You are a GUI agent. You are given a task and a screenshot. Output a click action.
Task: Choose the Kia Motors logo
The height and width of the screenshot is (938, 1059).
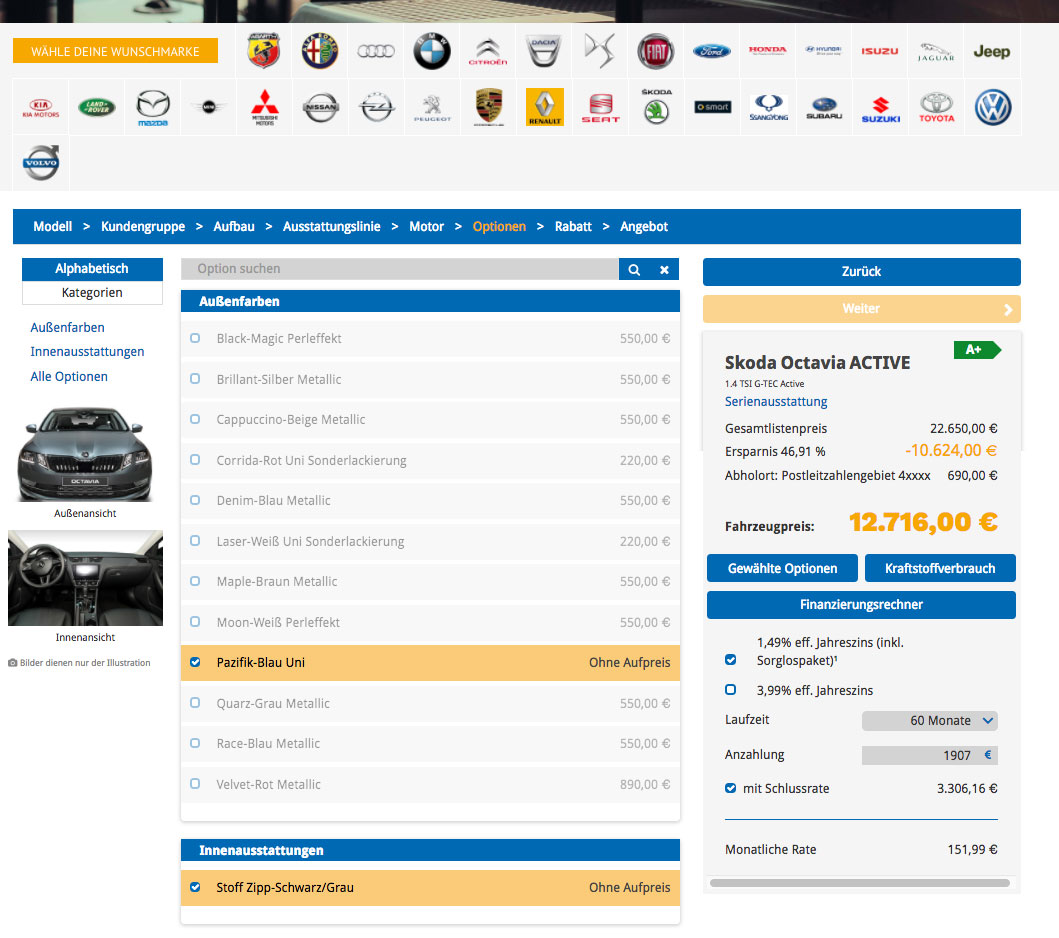coord(41,107)
